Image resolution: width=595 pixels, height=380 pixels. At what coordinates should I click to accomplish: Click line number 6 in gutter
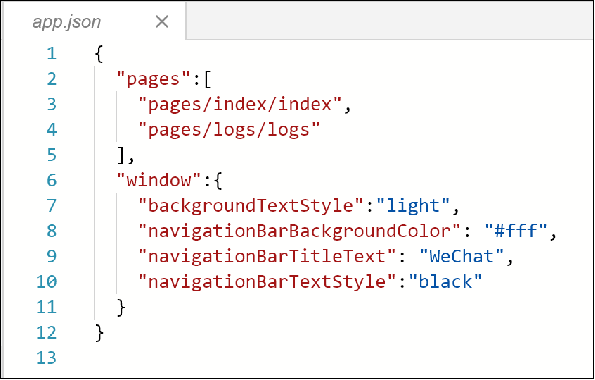tap(52, 180)
